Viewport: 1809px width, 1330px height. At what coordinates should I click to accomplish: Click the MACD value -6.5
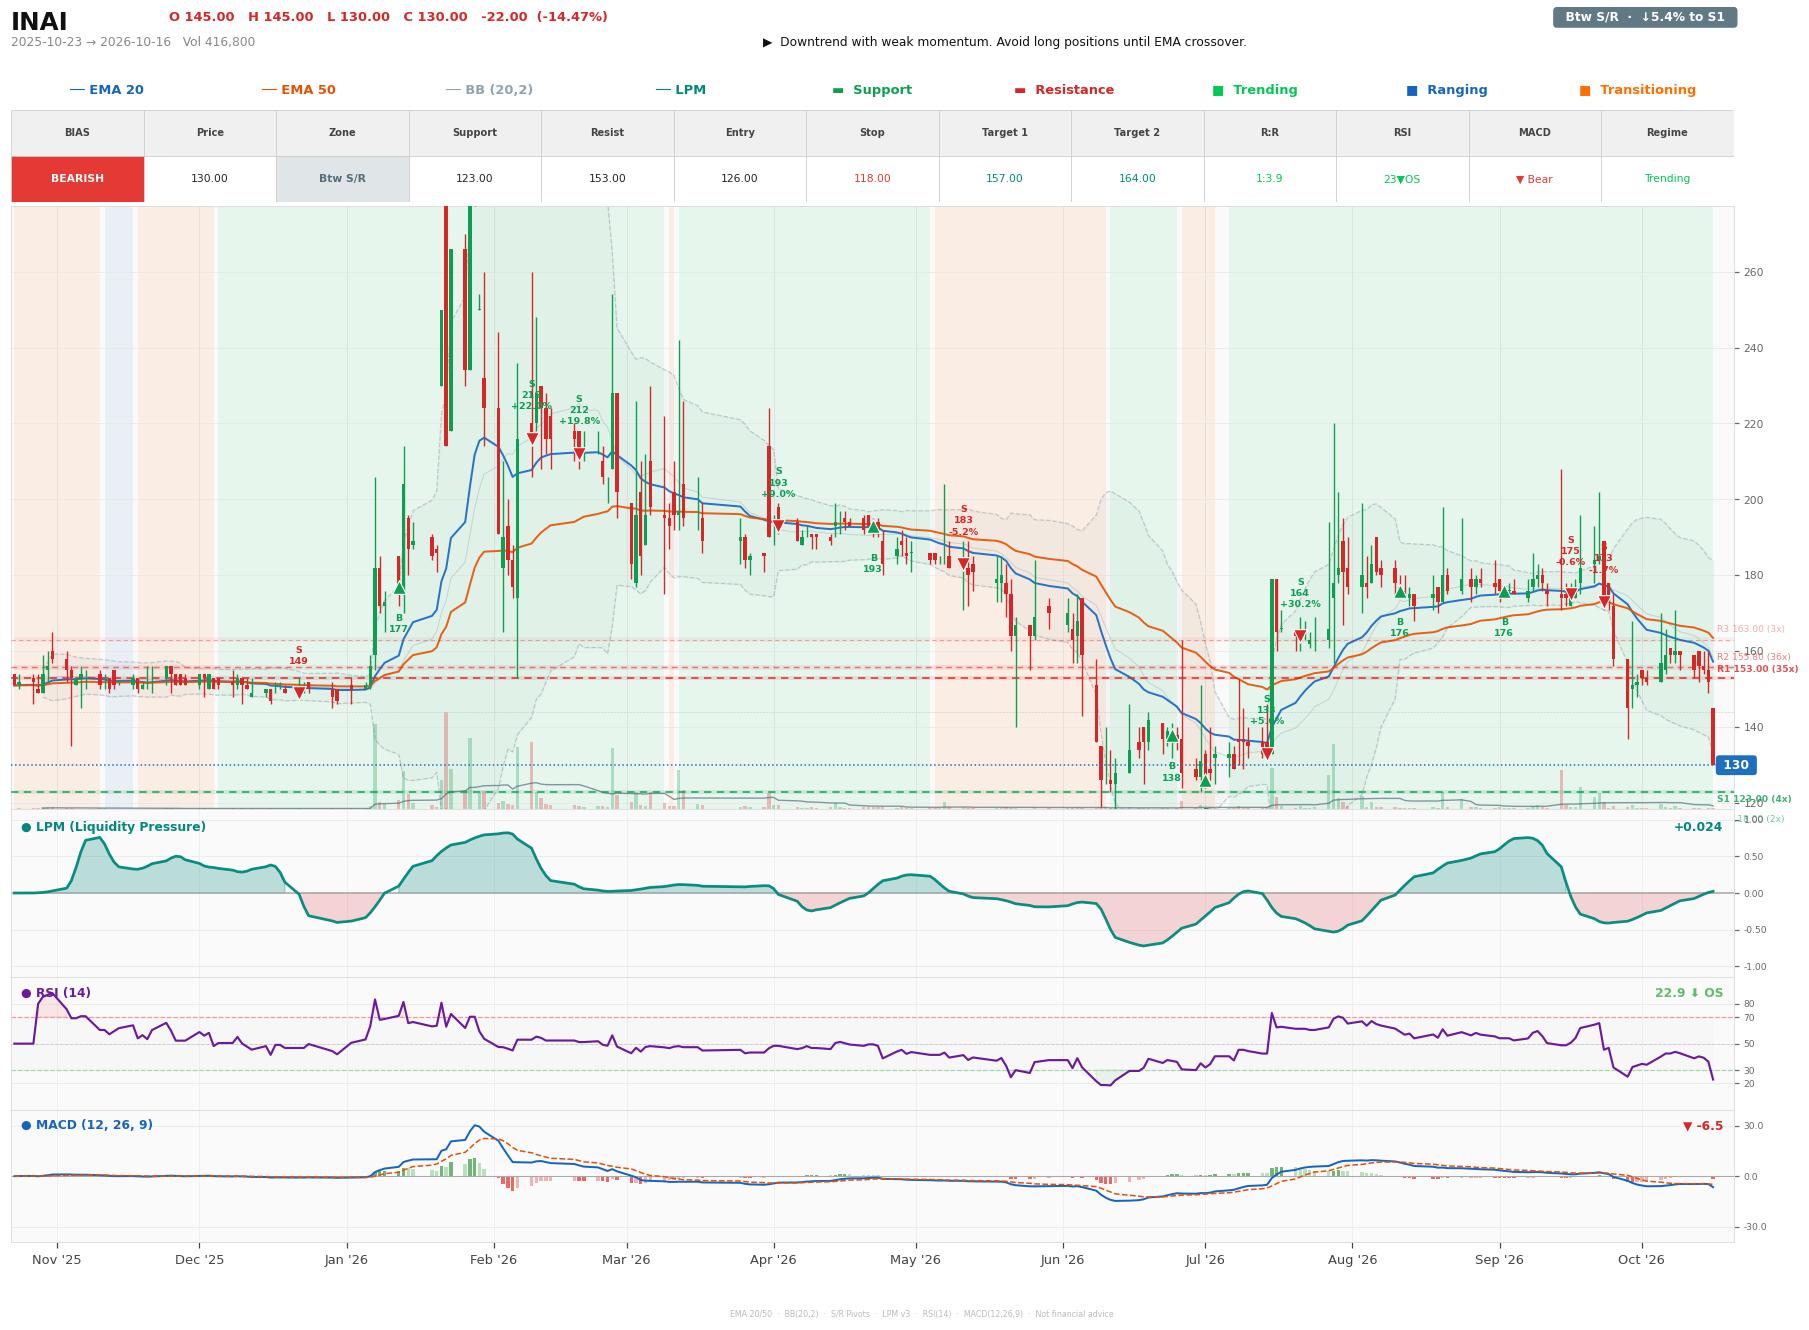pos(1703,1126)
